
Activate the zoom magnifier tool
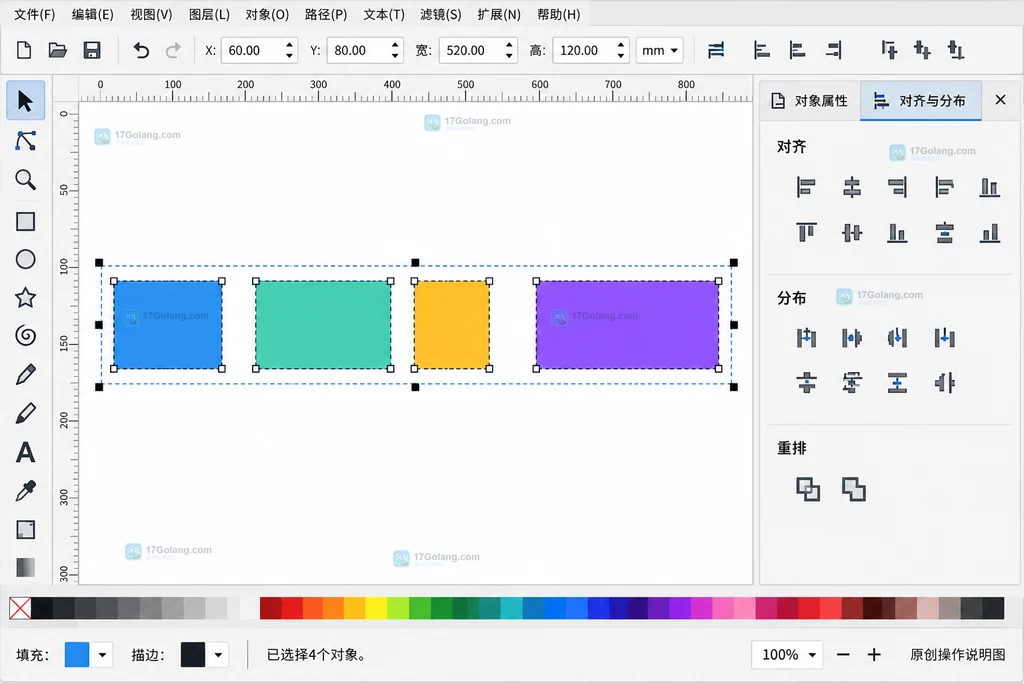pyautogui.click(x=25, y=180)
